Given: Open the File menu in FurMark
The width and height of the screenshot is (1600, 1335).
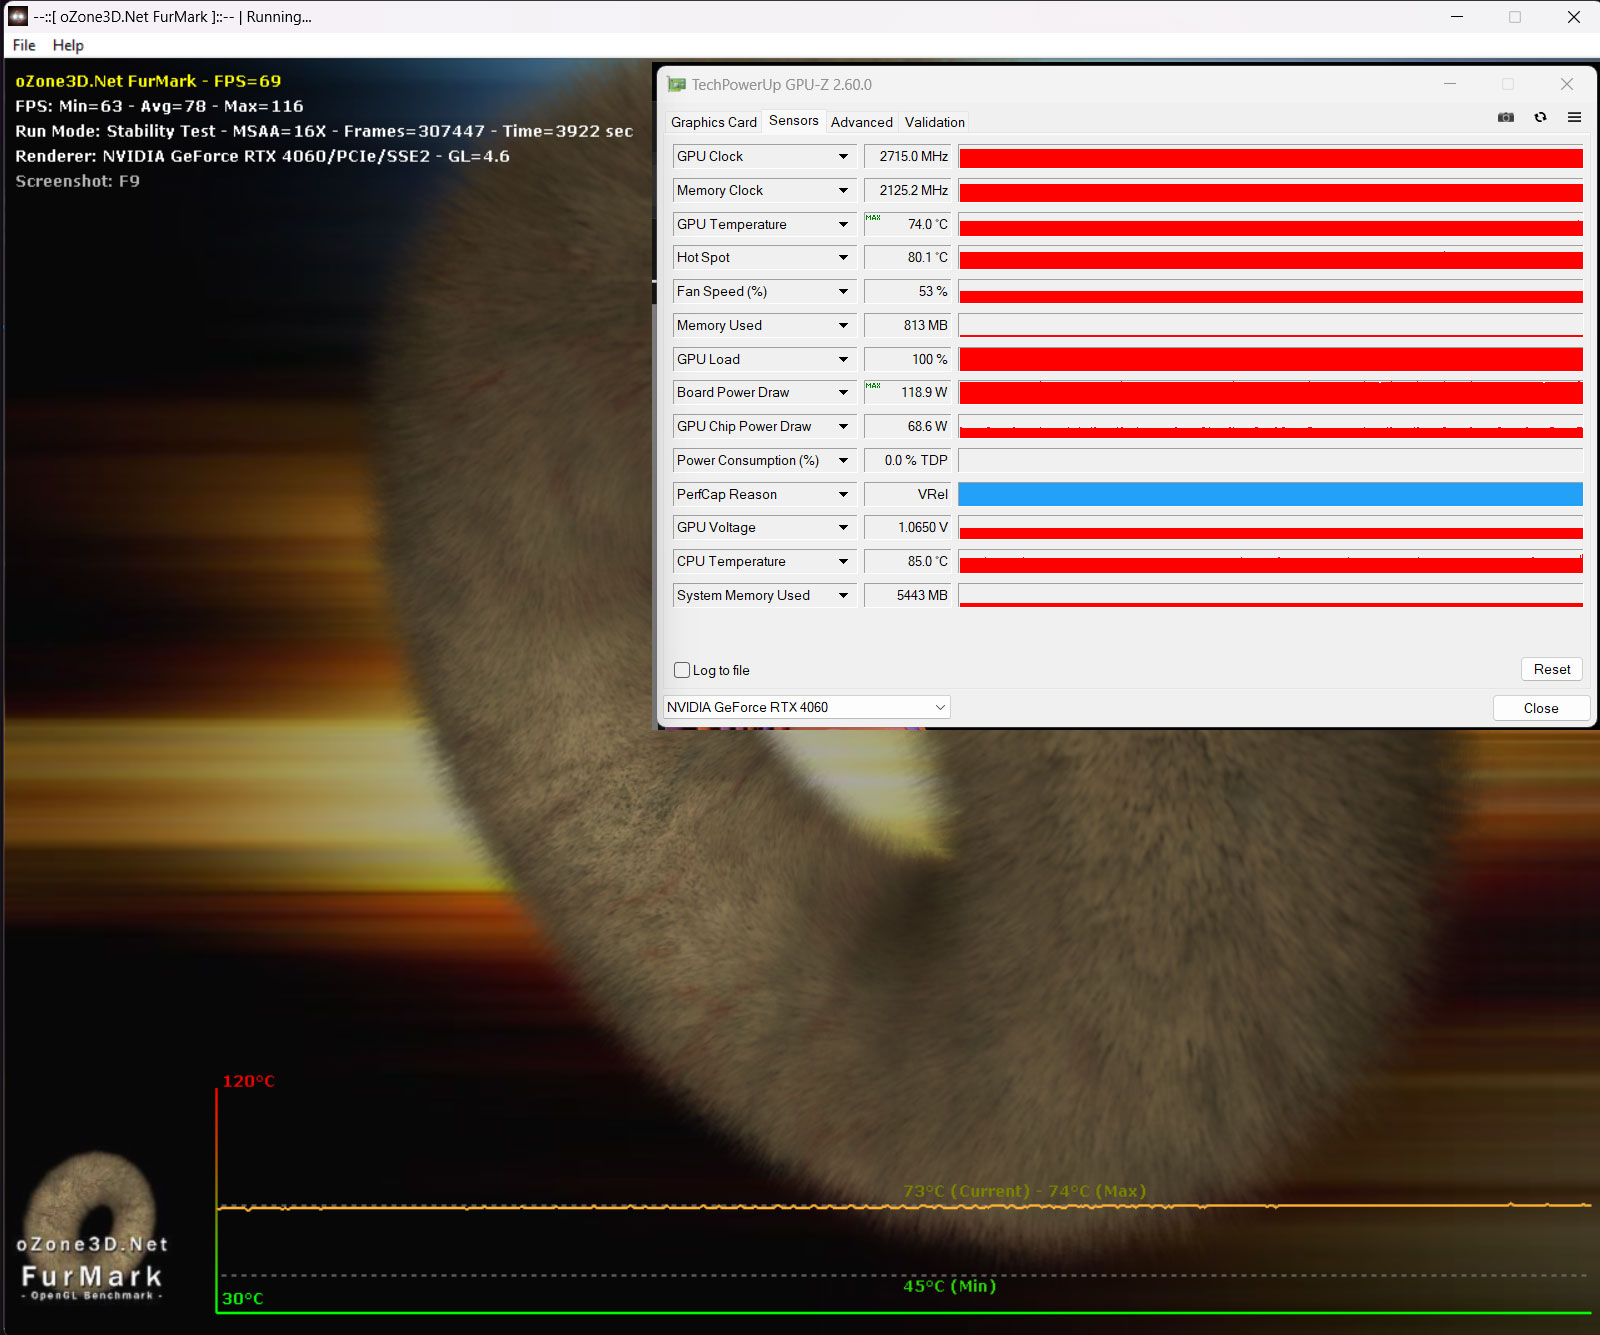Looking at the screenshot, I should click(x=24, y=45).
